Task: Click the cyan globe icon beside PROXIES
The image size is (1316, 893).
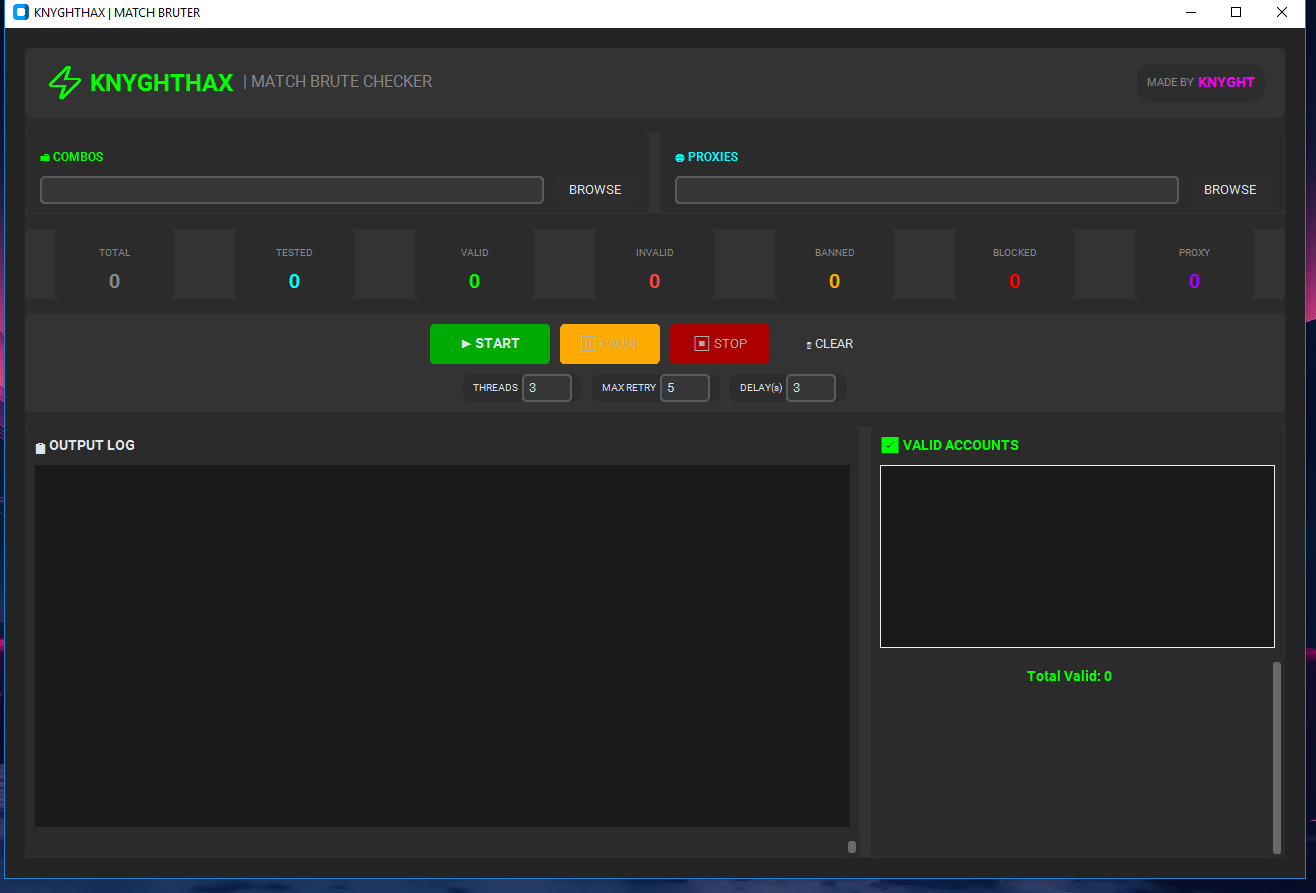Action: [680, 158]
